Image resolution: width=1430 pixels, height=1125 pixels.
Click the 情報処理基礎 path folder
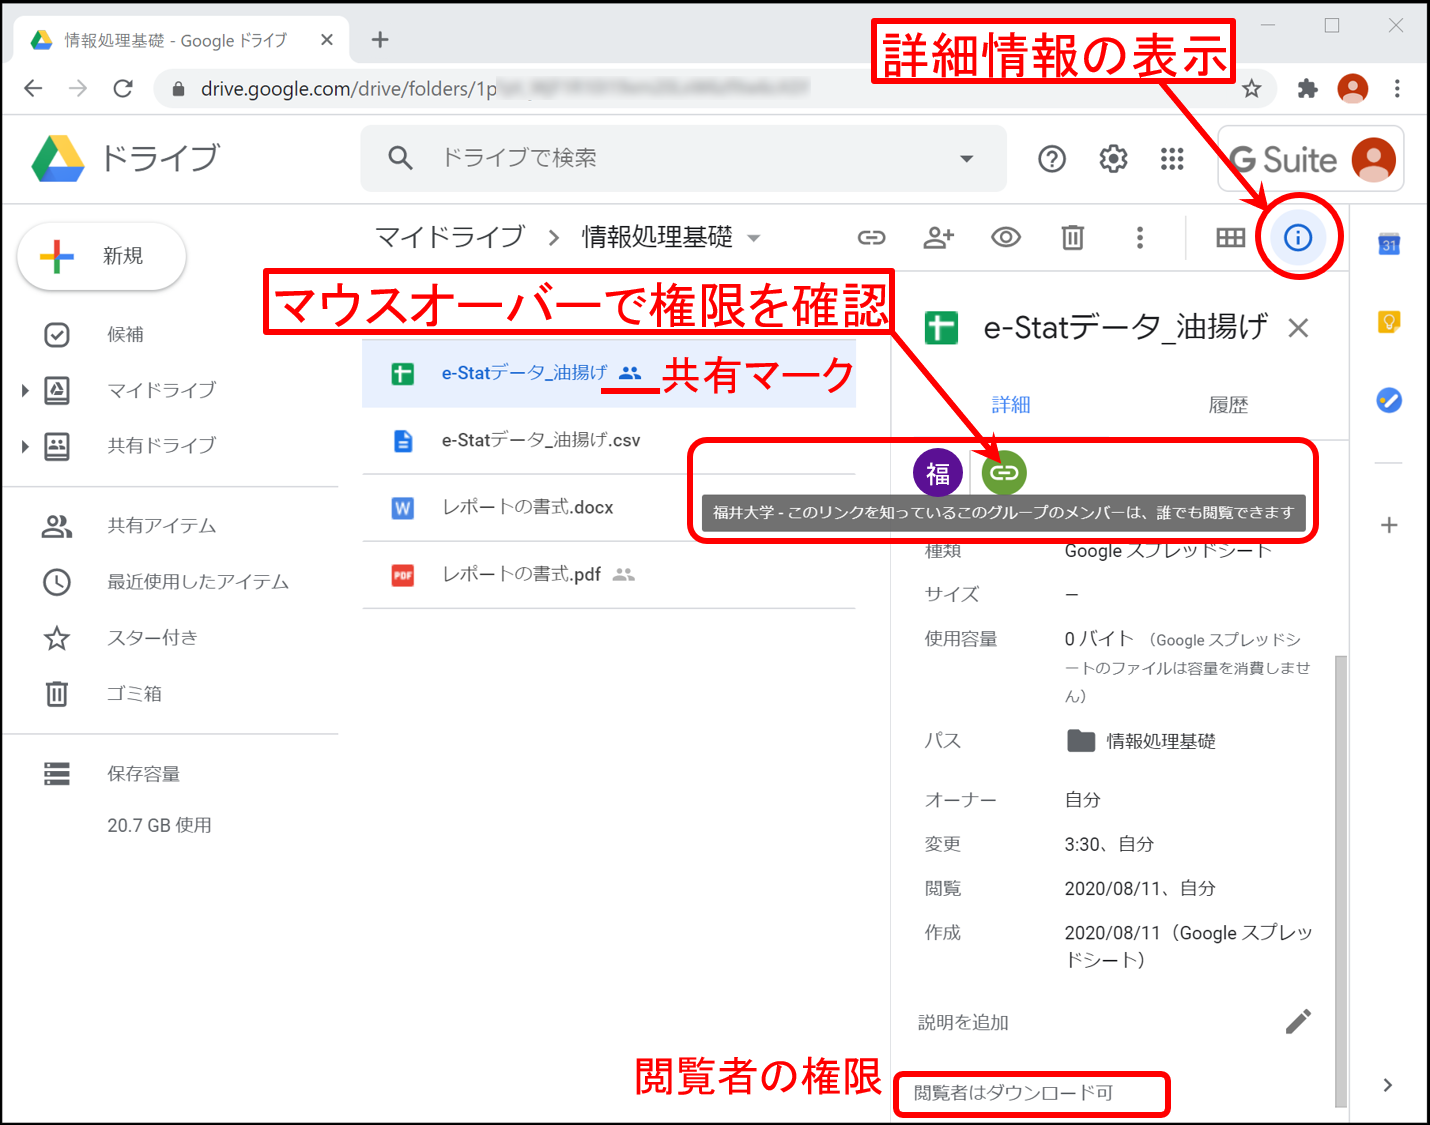coord(1141,741)
